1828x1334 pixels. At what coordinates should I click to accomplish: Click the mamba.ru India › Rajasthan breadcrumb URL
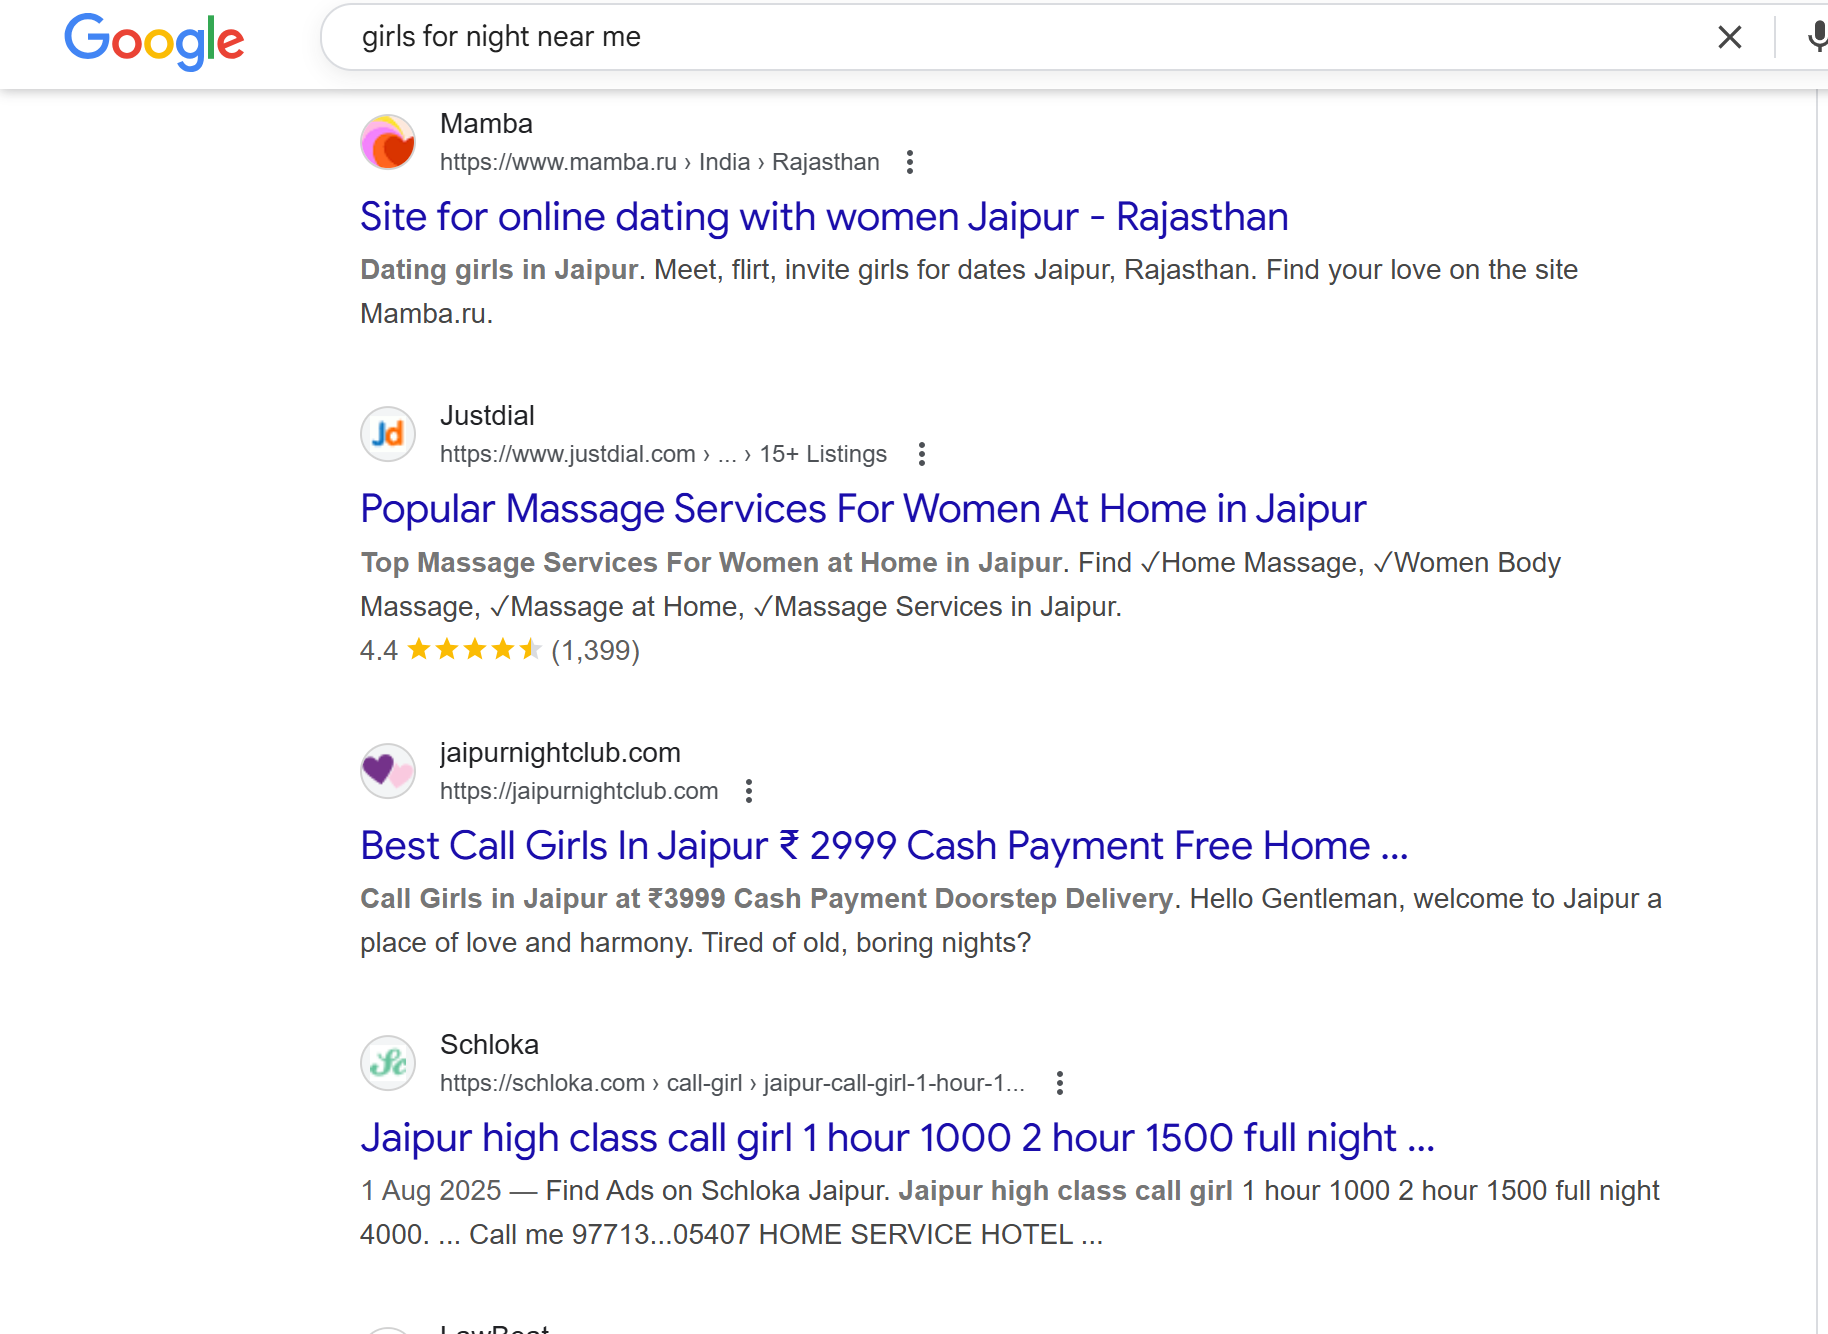click(659, 162)
